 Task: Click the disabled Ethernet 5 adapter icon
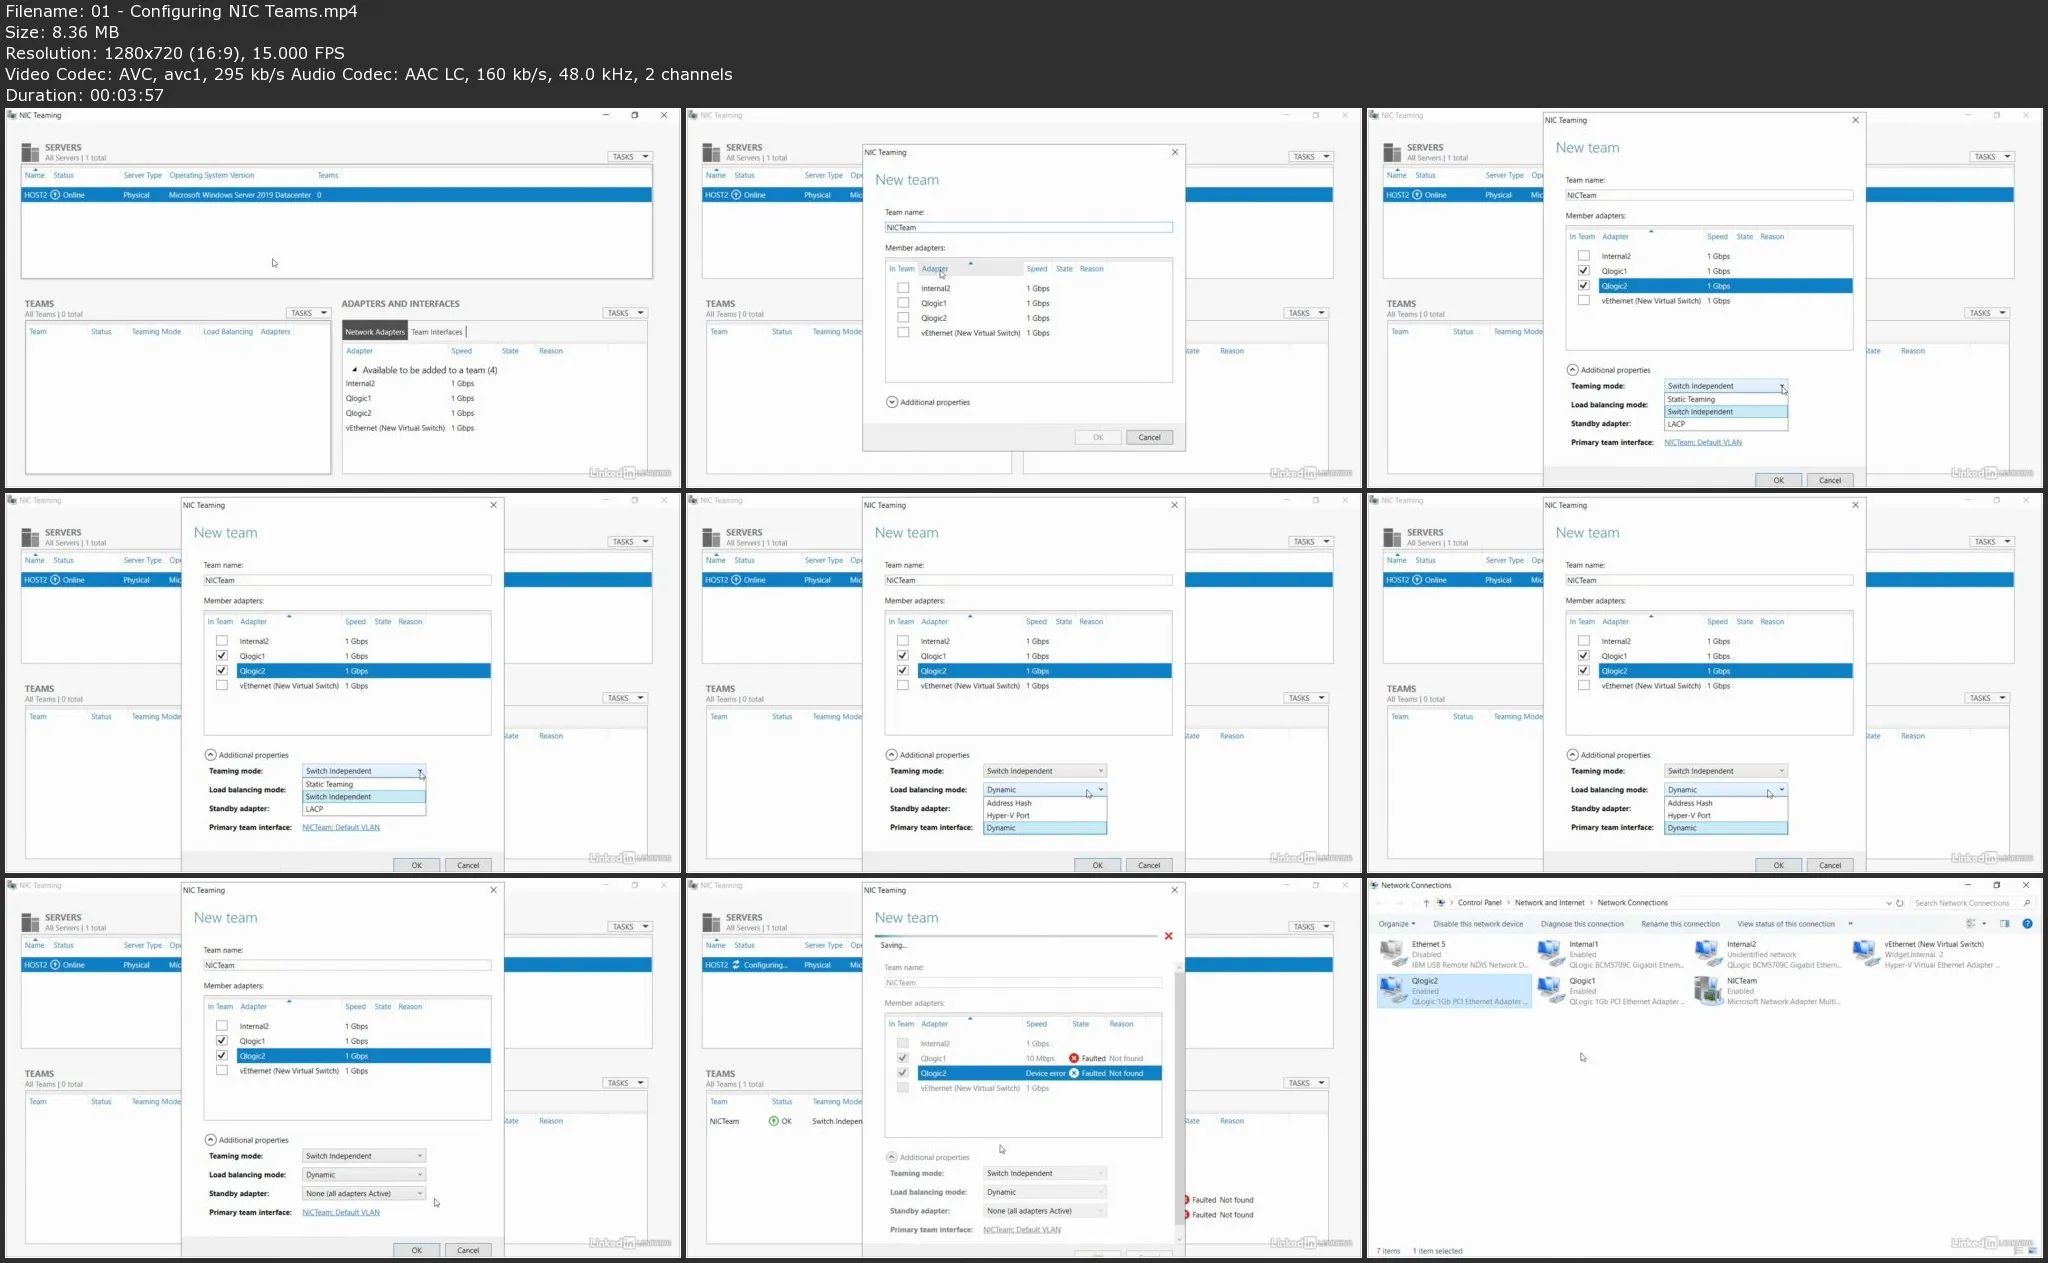[x=1393, y=954]
